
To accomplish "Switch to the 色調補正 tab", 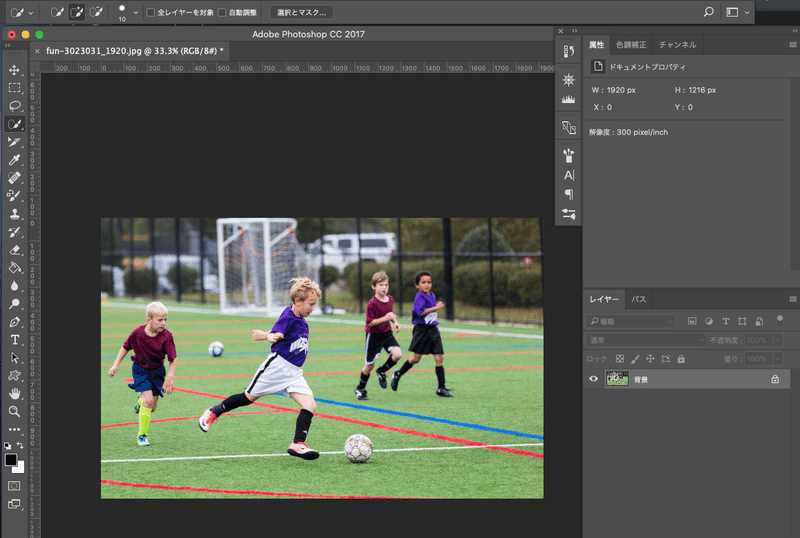I will [631, 45].
